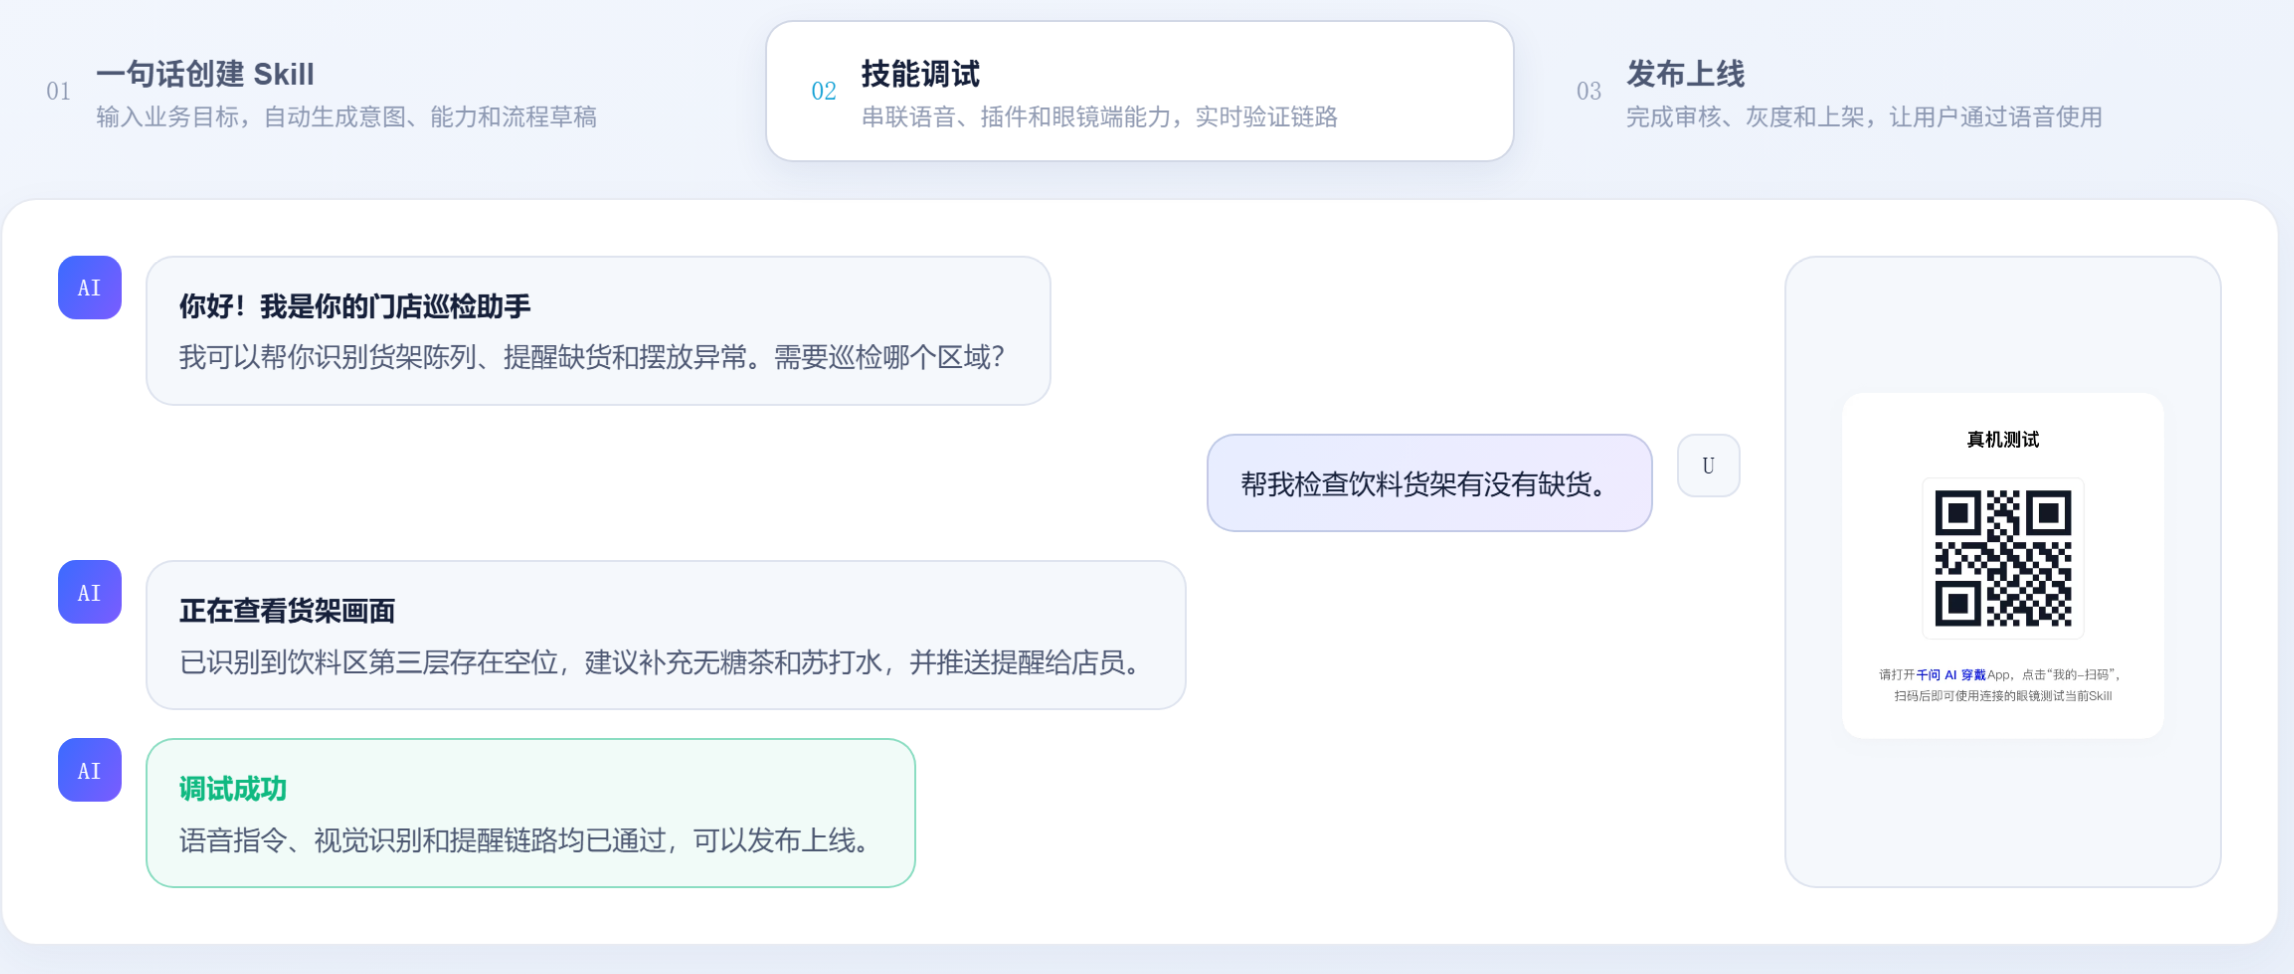
Task: Click the QR scan instruction text 扫码后即可使用
Action: (x=2003, y=696)
